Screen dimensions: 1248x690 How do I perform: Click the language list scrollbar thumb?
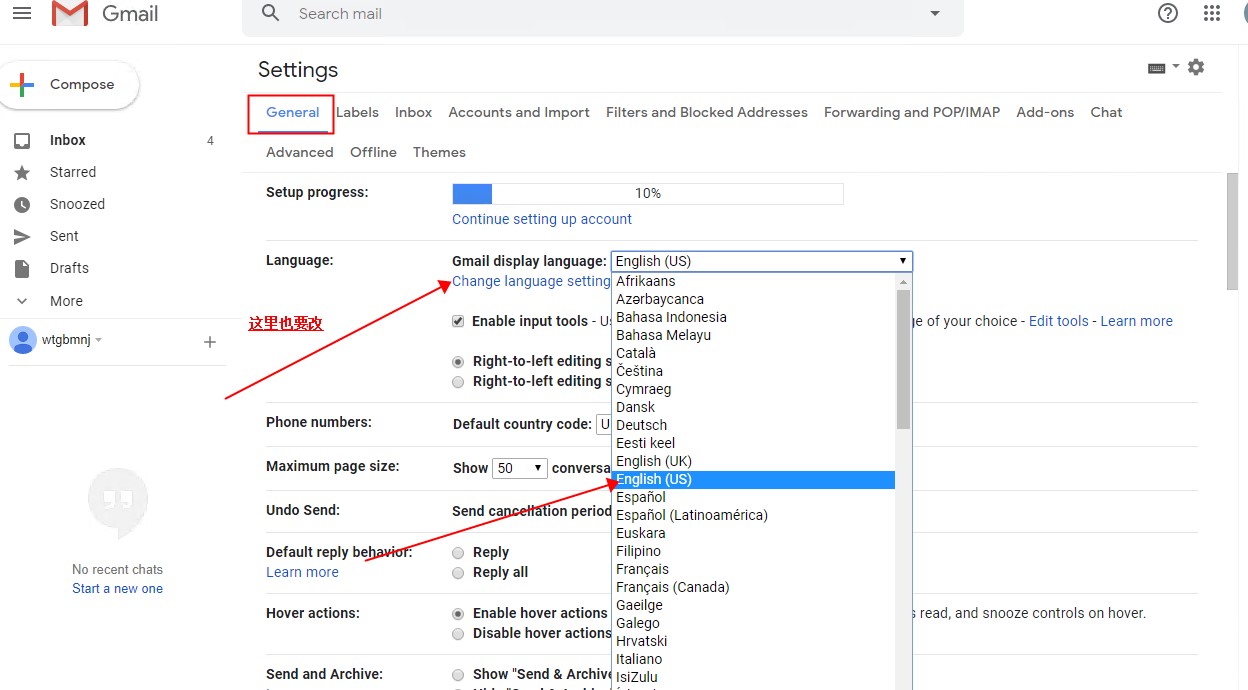pyautogui.click(x=903, y=359)
